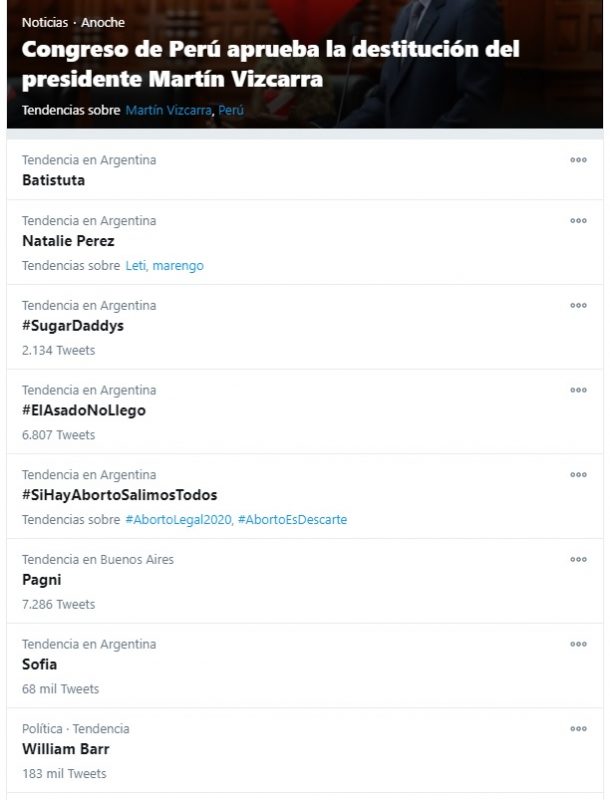610x800 pixels.
Task: Open the Martín Vizcarra trend link
Action: (x=168, y=110)
